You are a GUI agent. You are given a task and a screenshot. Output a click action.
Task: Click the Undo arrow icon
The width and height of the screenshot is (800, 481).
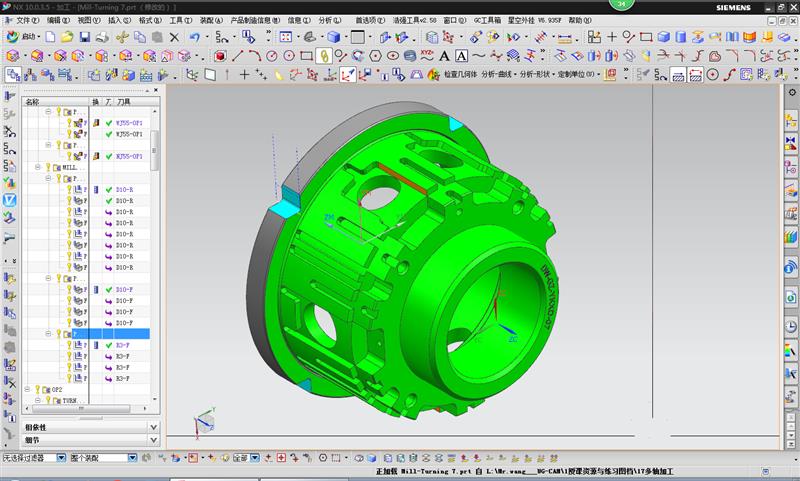coord(194,37)
